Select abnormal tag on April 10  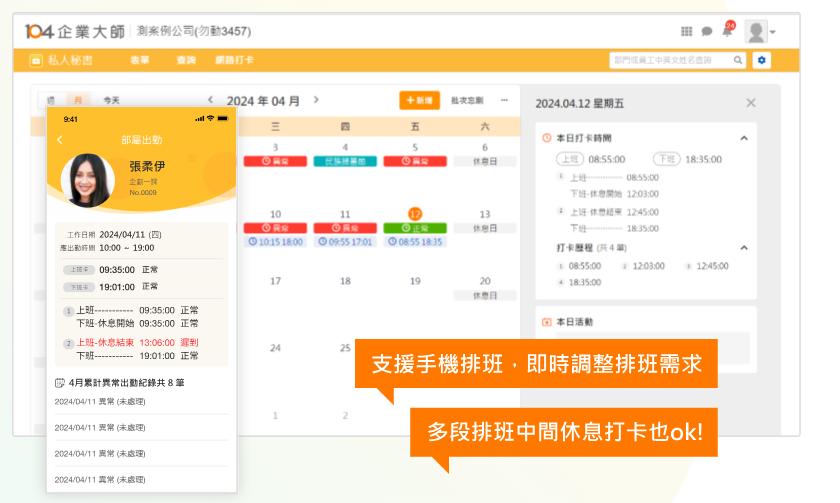coord(275,228)
